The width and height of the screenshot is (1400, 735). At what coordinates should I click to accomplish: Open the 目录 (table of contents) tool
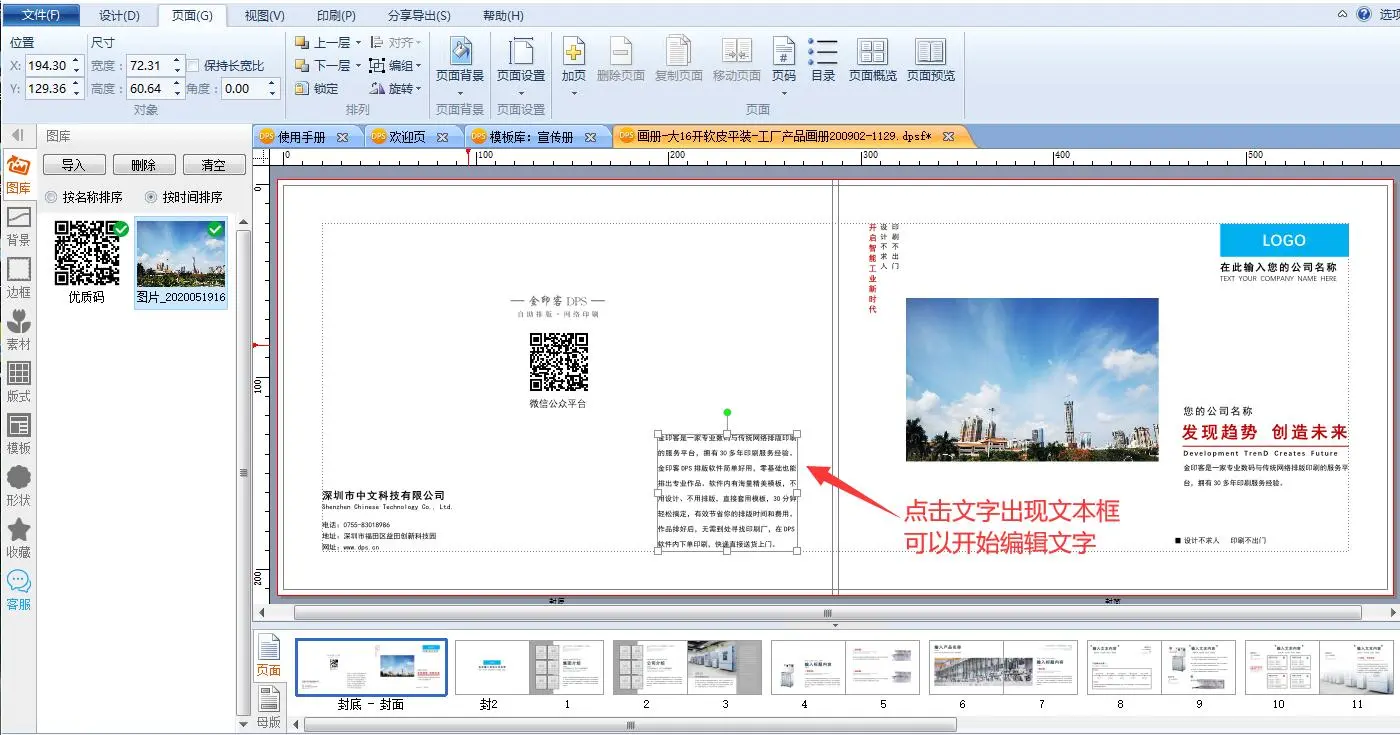coord(823,52)
